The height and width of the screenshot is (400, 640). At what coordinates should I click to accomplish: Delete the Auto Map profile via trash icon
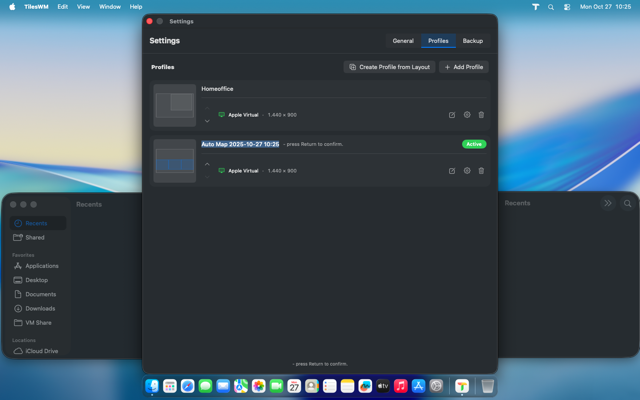481,171
